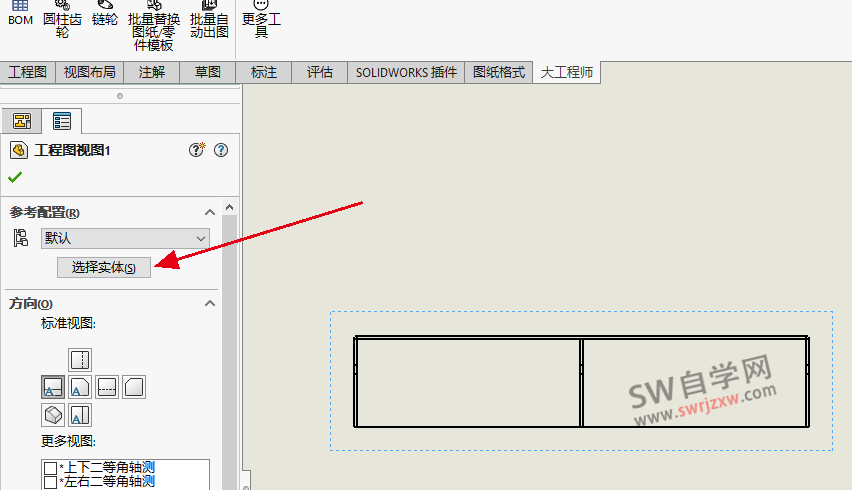852x490 pixels.
Task: Open 批量替换图纸/零件模板 tool
Action: 154,26
